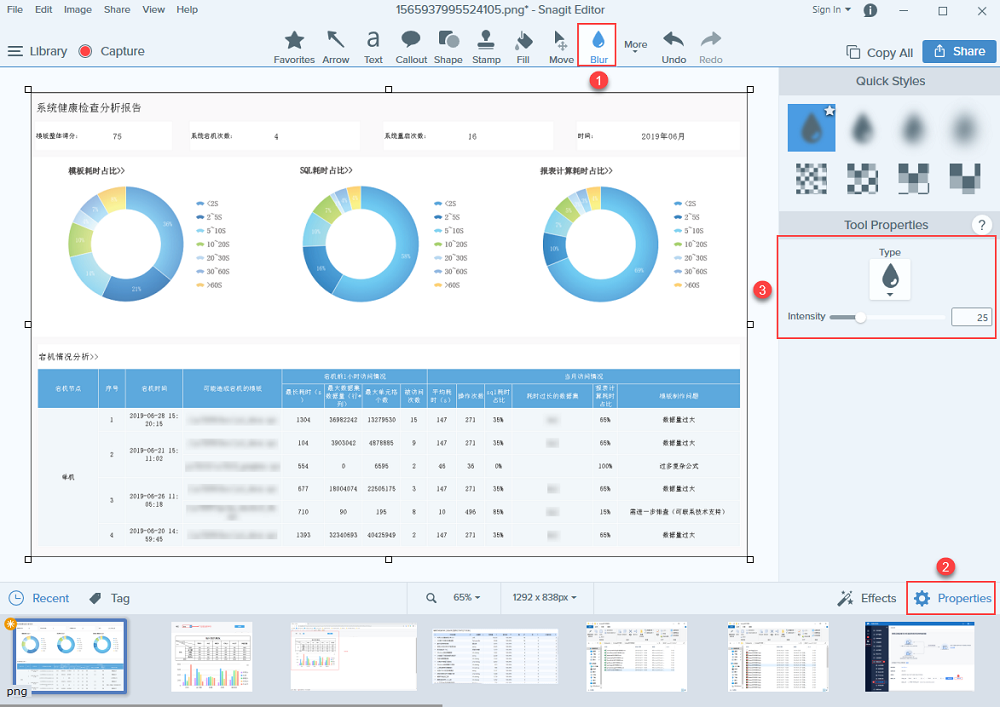Click the Share button
1000x707 pixels.
[958, 52]
